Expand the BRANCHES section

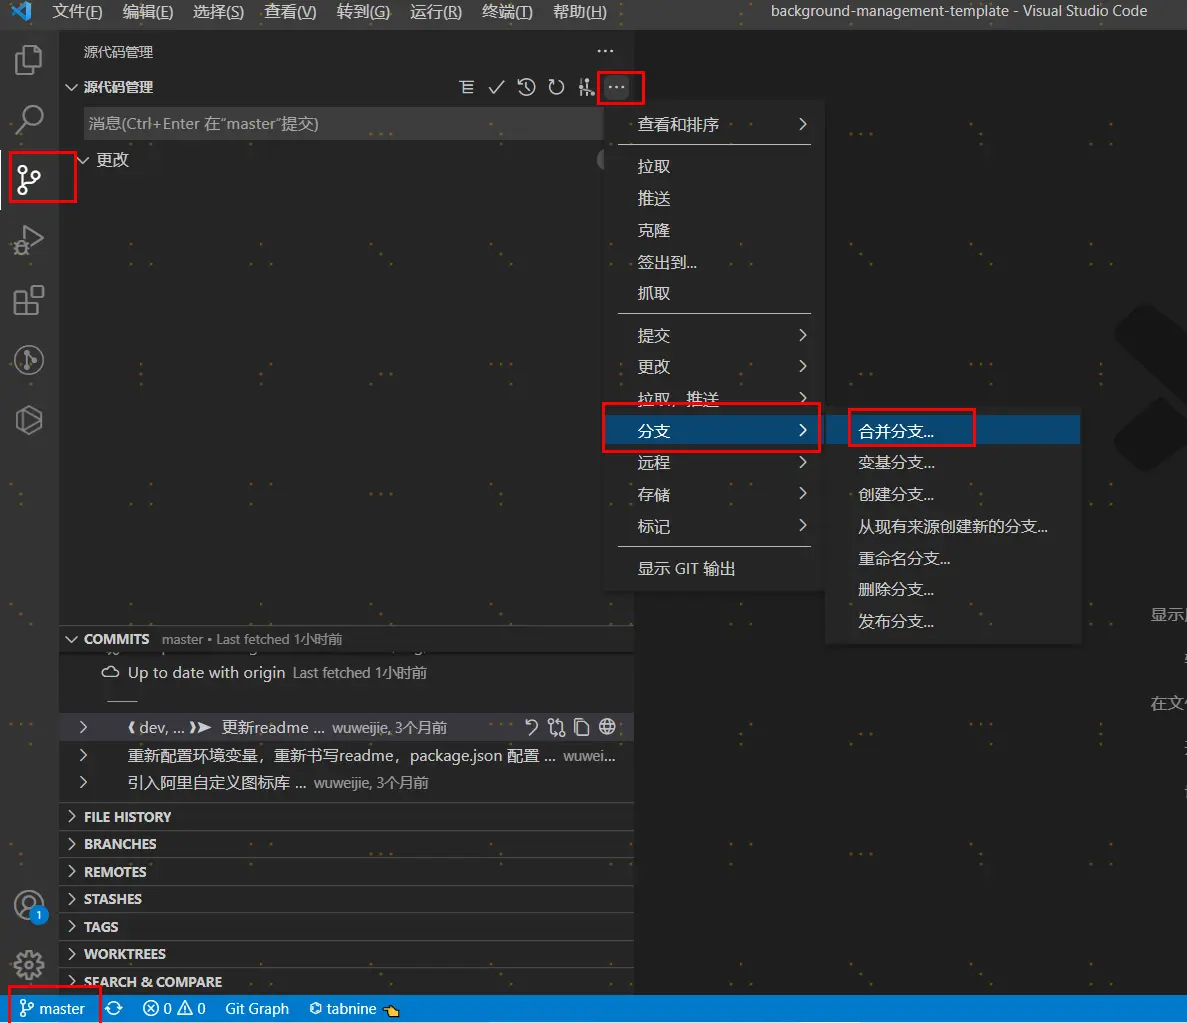120,844
